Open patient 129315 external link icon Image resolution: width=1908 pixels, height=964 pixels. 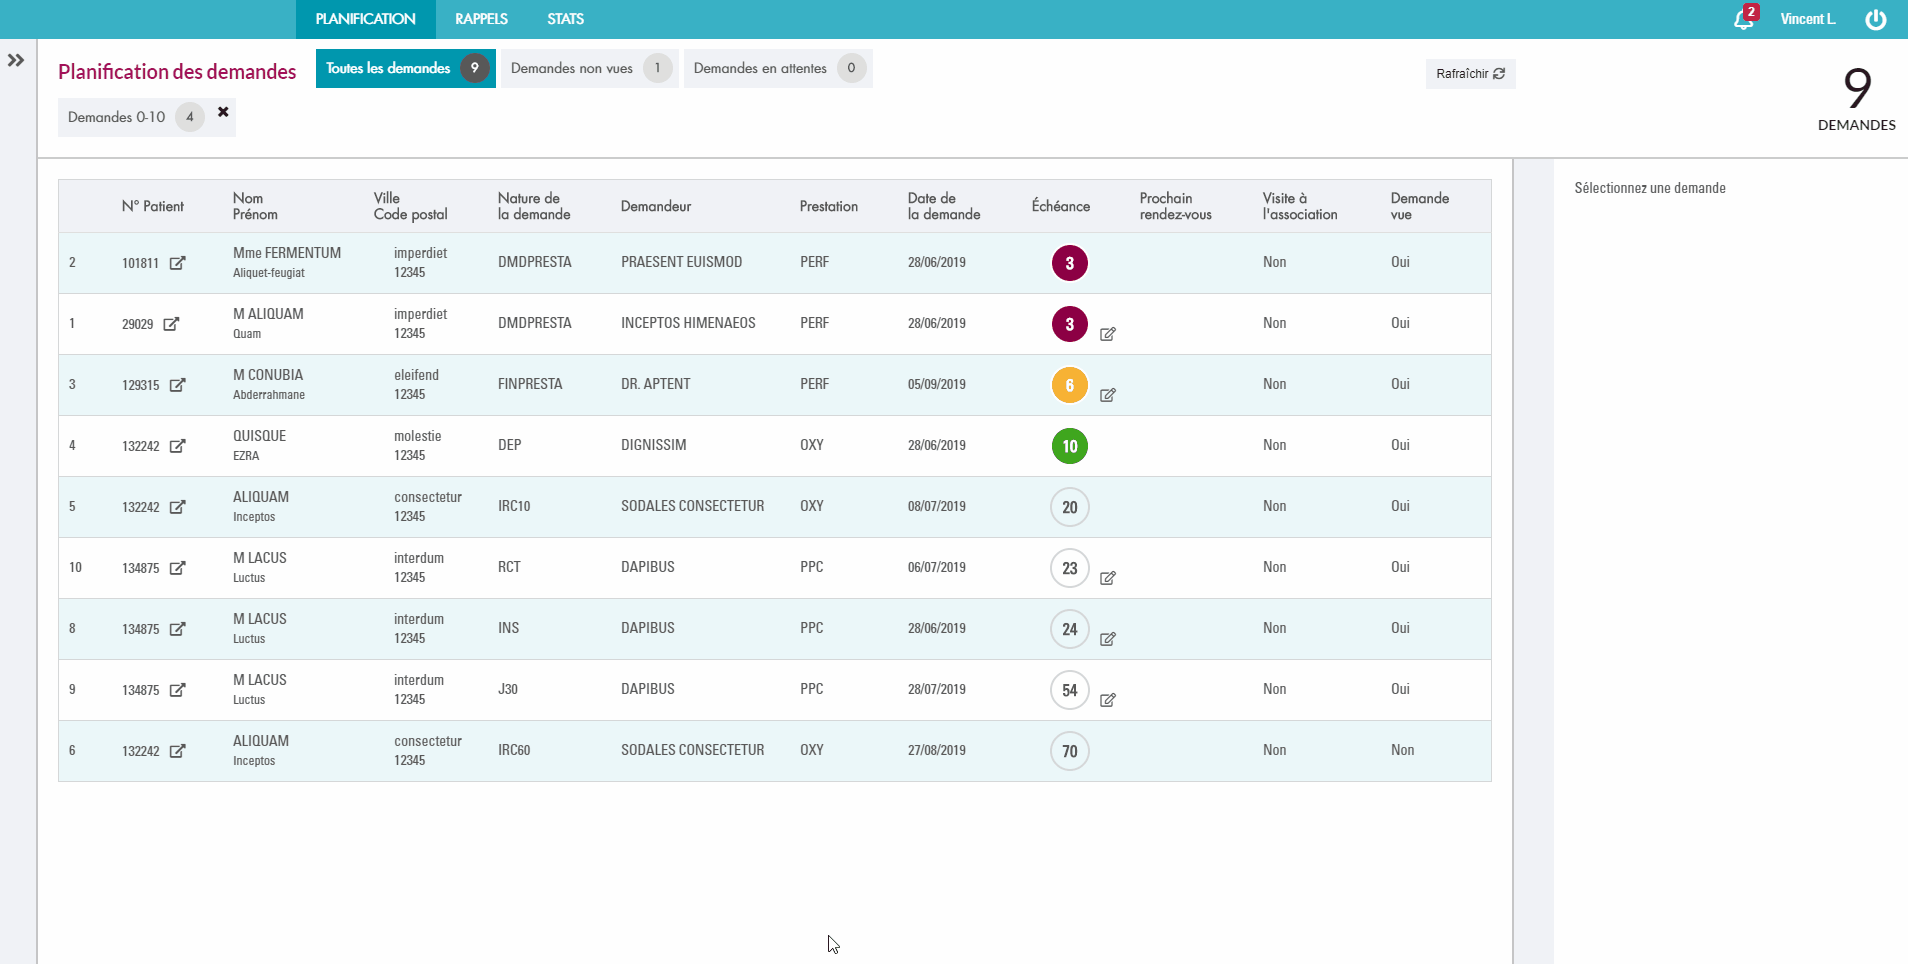pos(177,385)
